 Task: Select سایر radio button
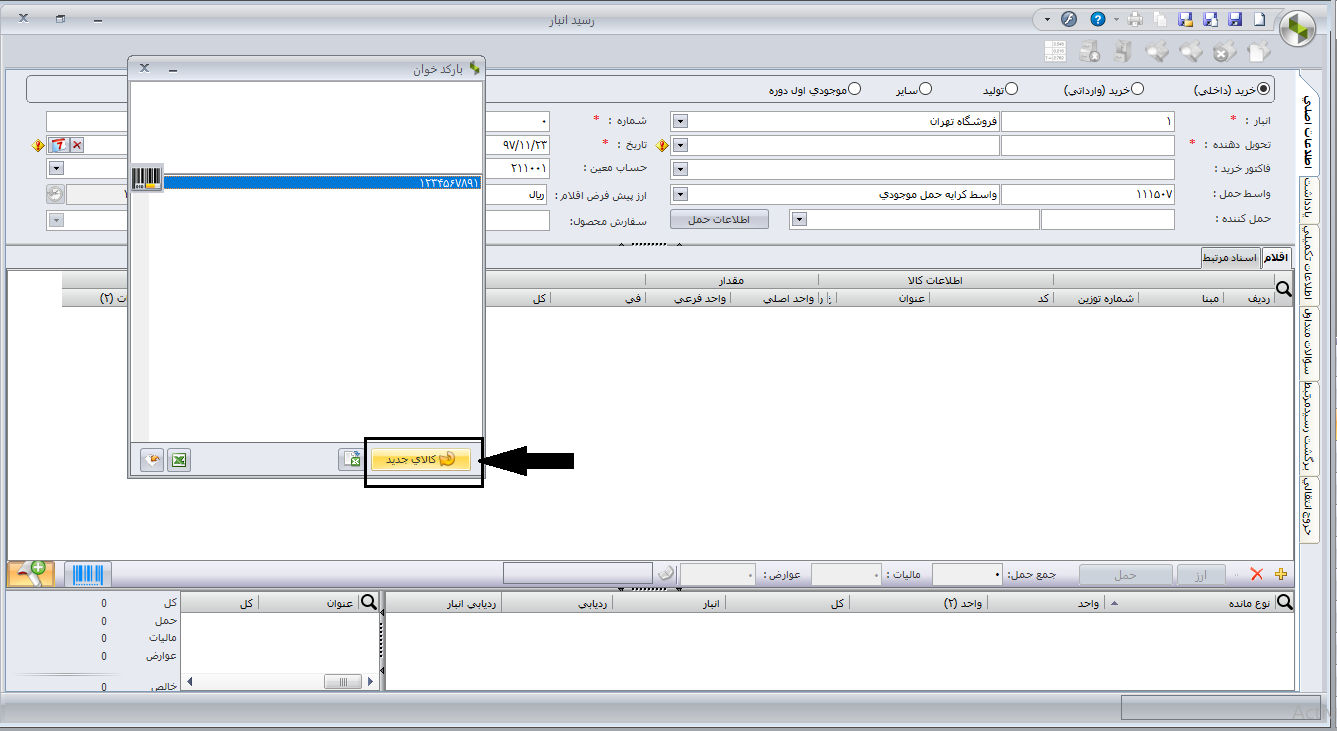point(926,89)
